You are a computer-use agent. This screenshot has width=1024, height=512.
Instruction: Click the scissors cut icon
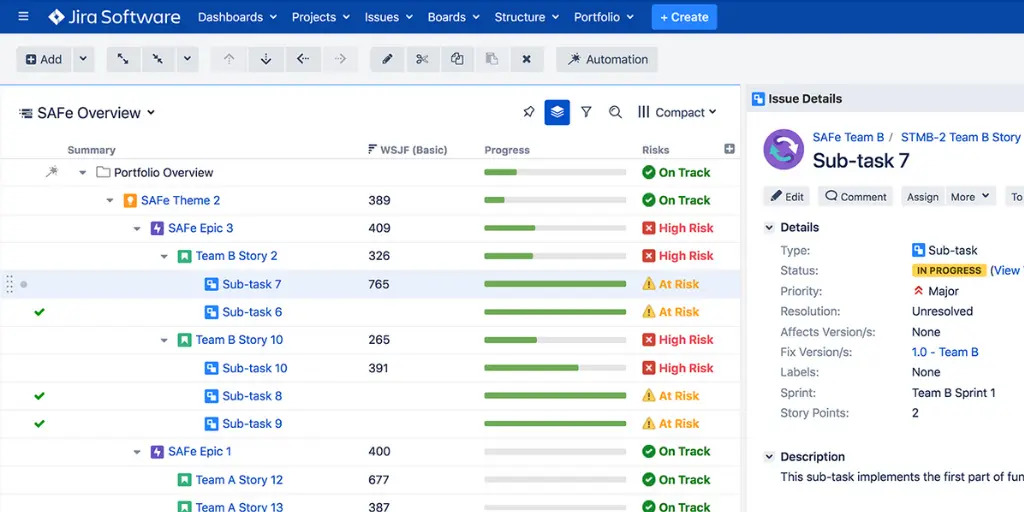tap(423, 59)
